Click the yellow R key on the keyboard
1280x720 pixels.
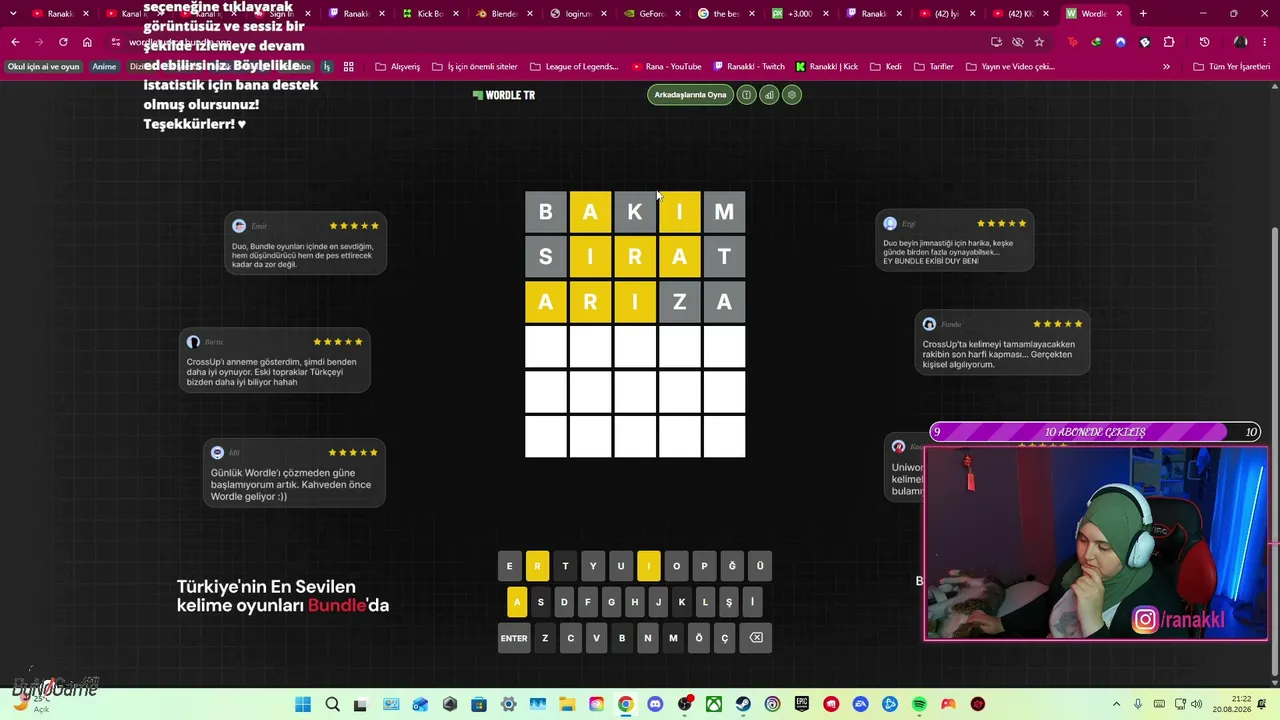click(x=537, y=566)
